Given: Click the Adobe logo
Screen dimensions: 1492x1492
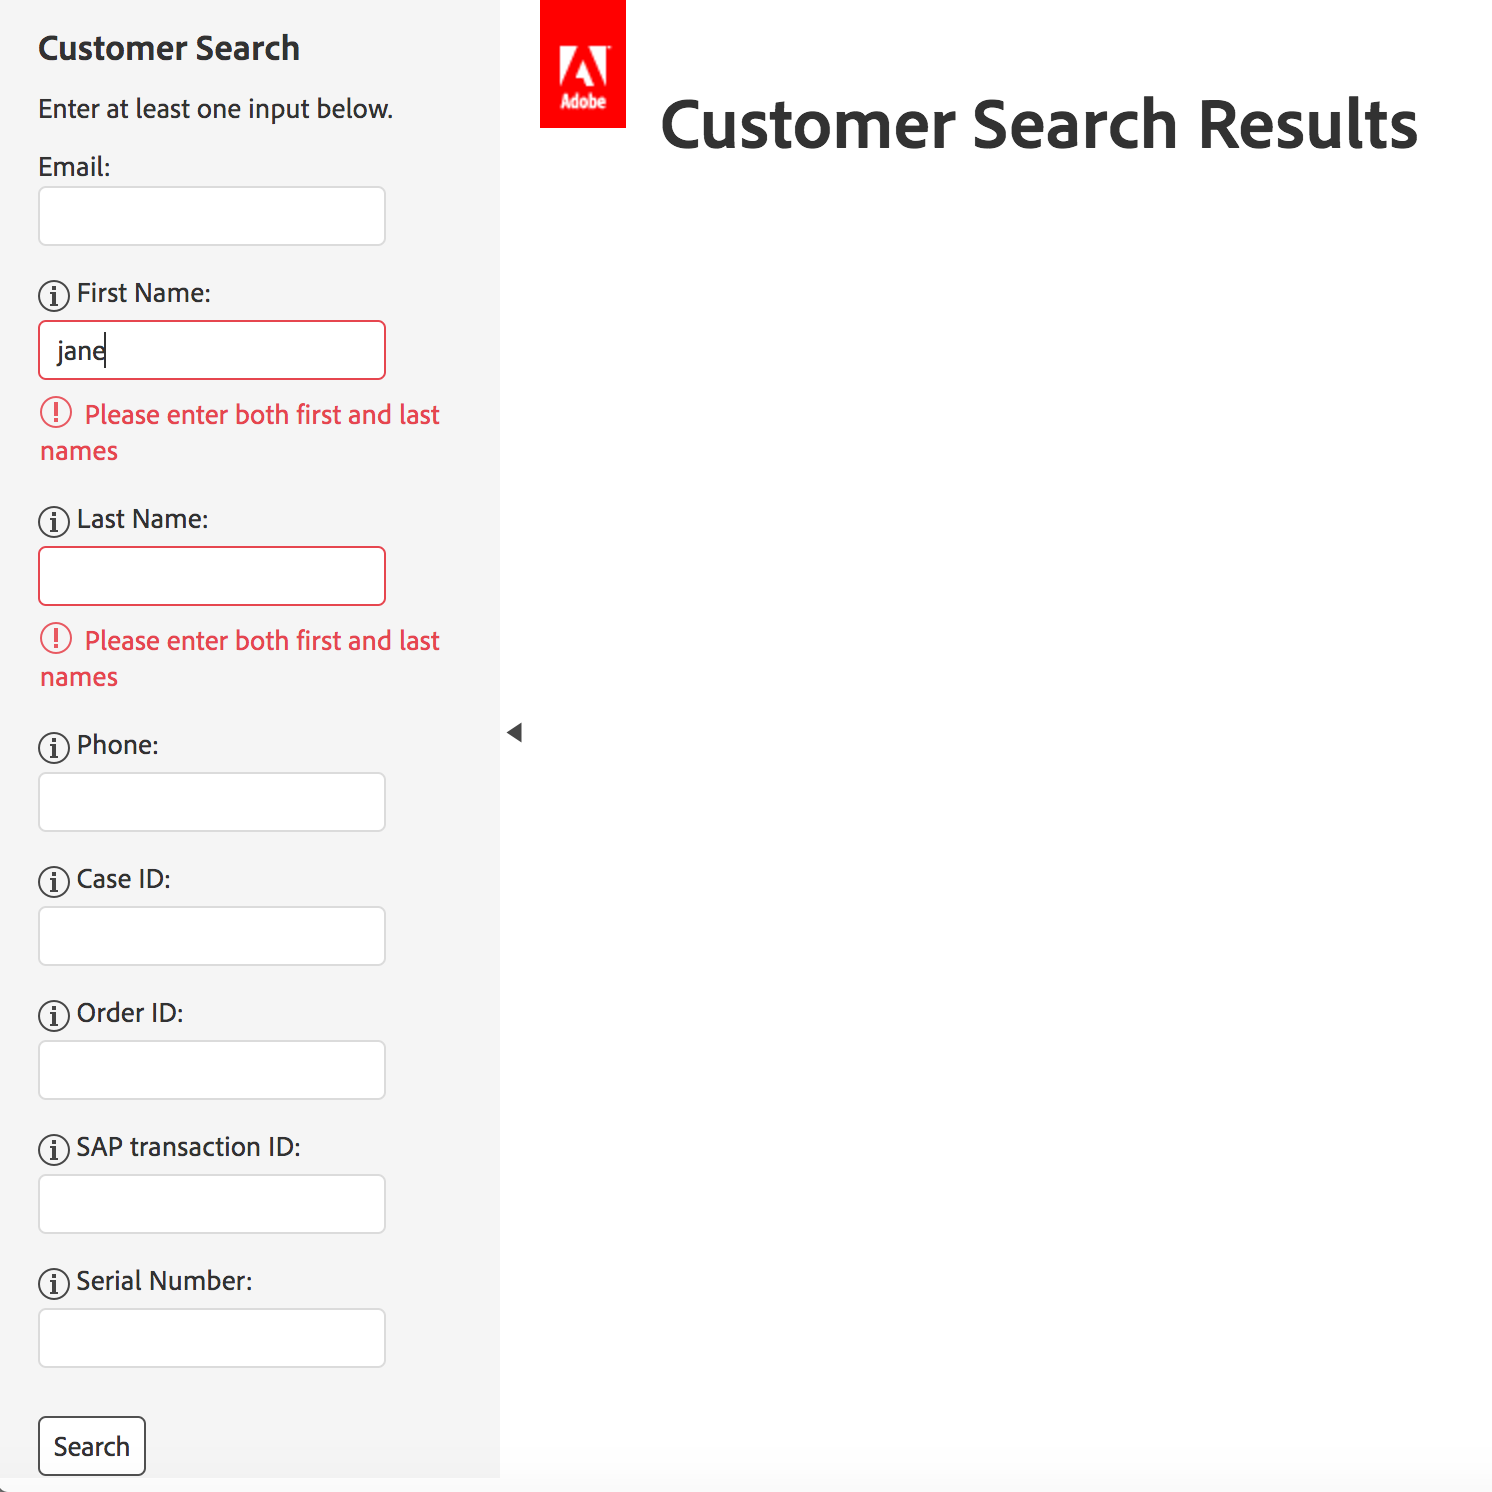Looking at the screenshot, I should [x=583, y=64].
